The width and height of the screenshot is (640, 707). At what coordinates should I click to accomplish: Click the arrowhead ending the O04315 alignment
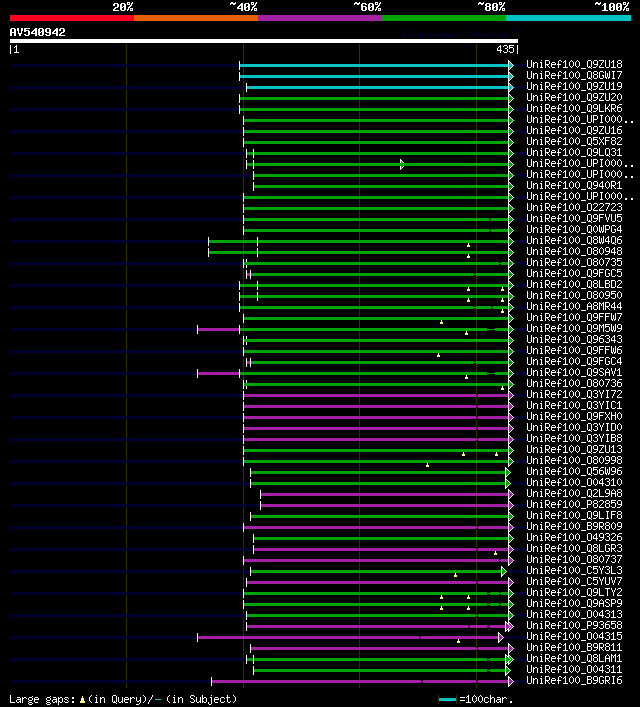coord(501,638)
